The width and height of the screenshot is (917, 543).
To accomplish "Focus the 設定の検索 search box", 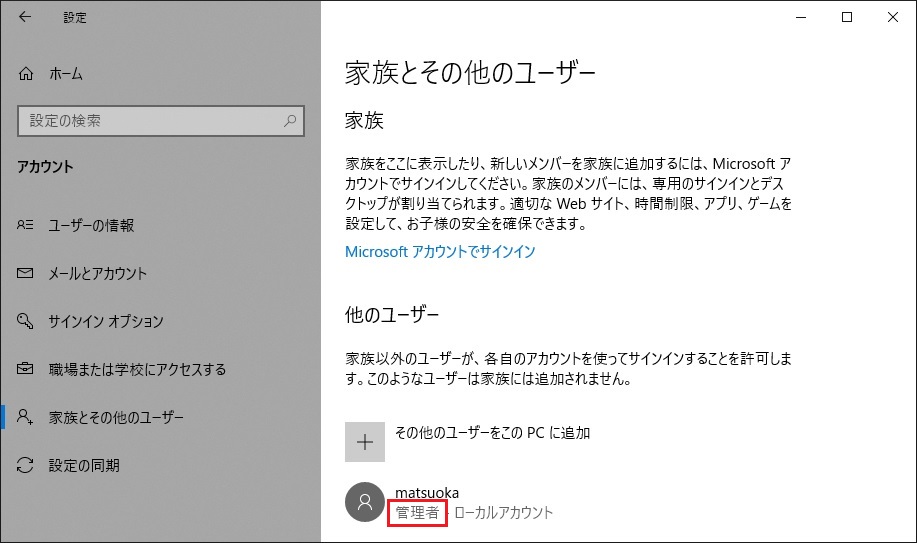I will click(x=161, y=121).
